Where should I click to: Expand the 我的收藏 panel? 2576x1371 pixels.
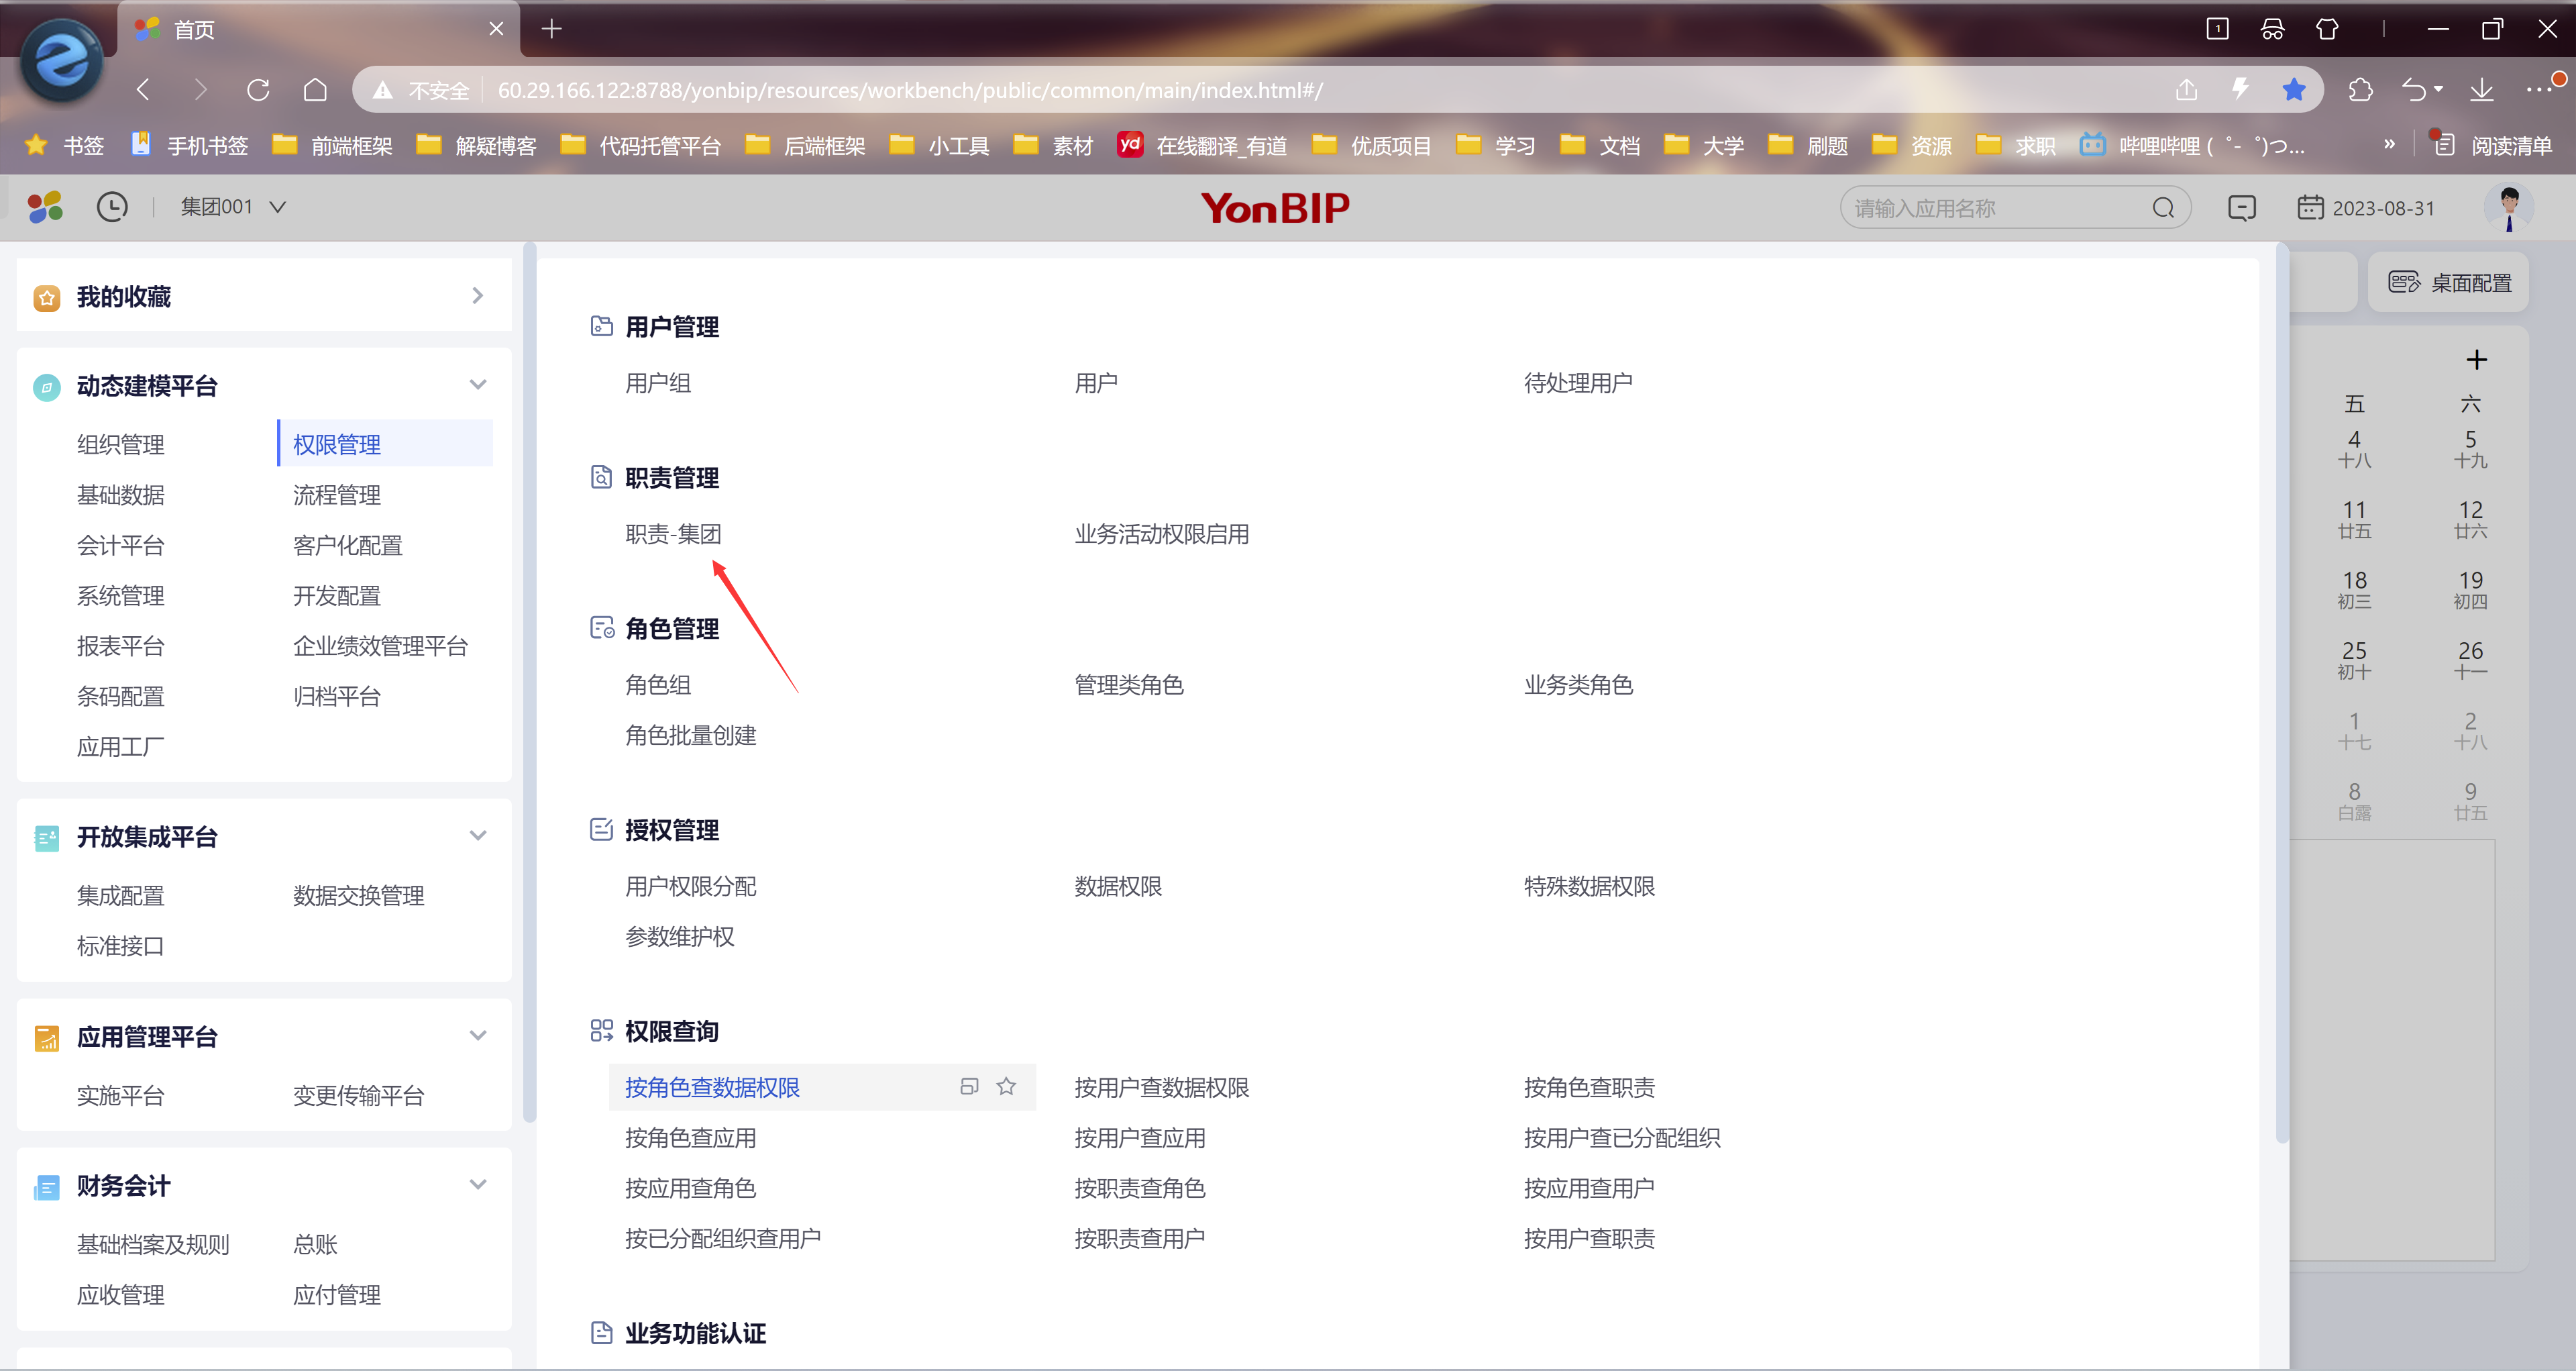click(477, 296)
